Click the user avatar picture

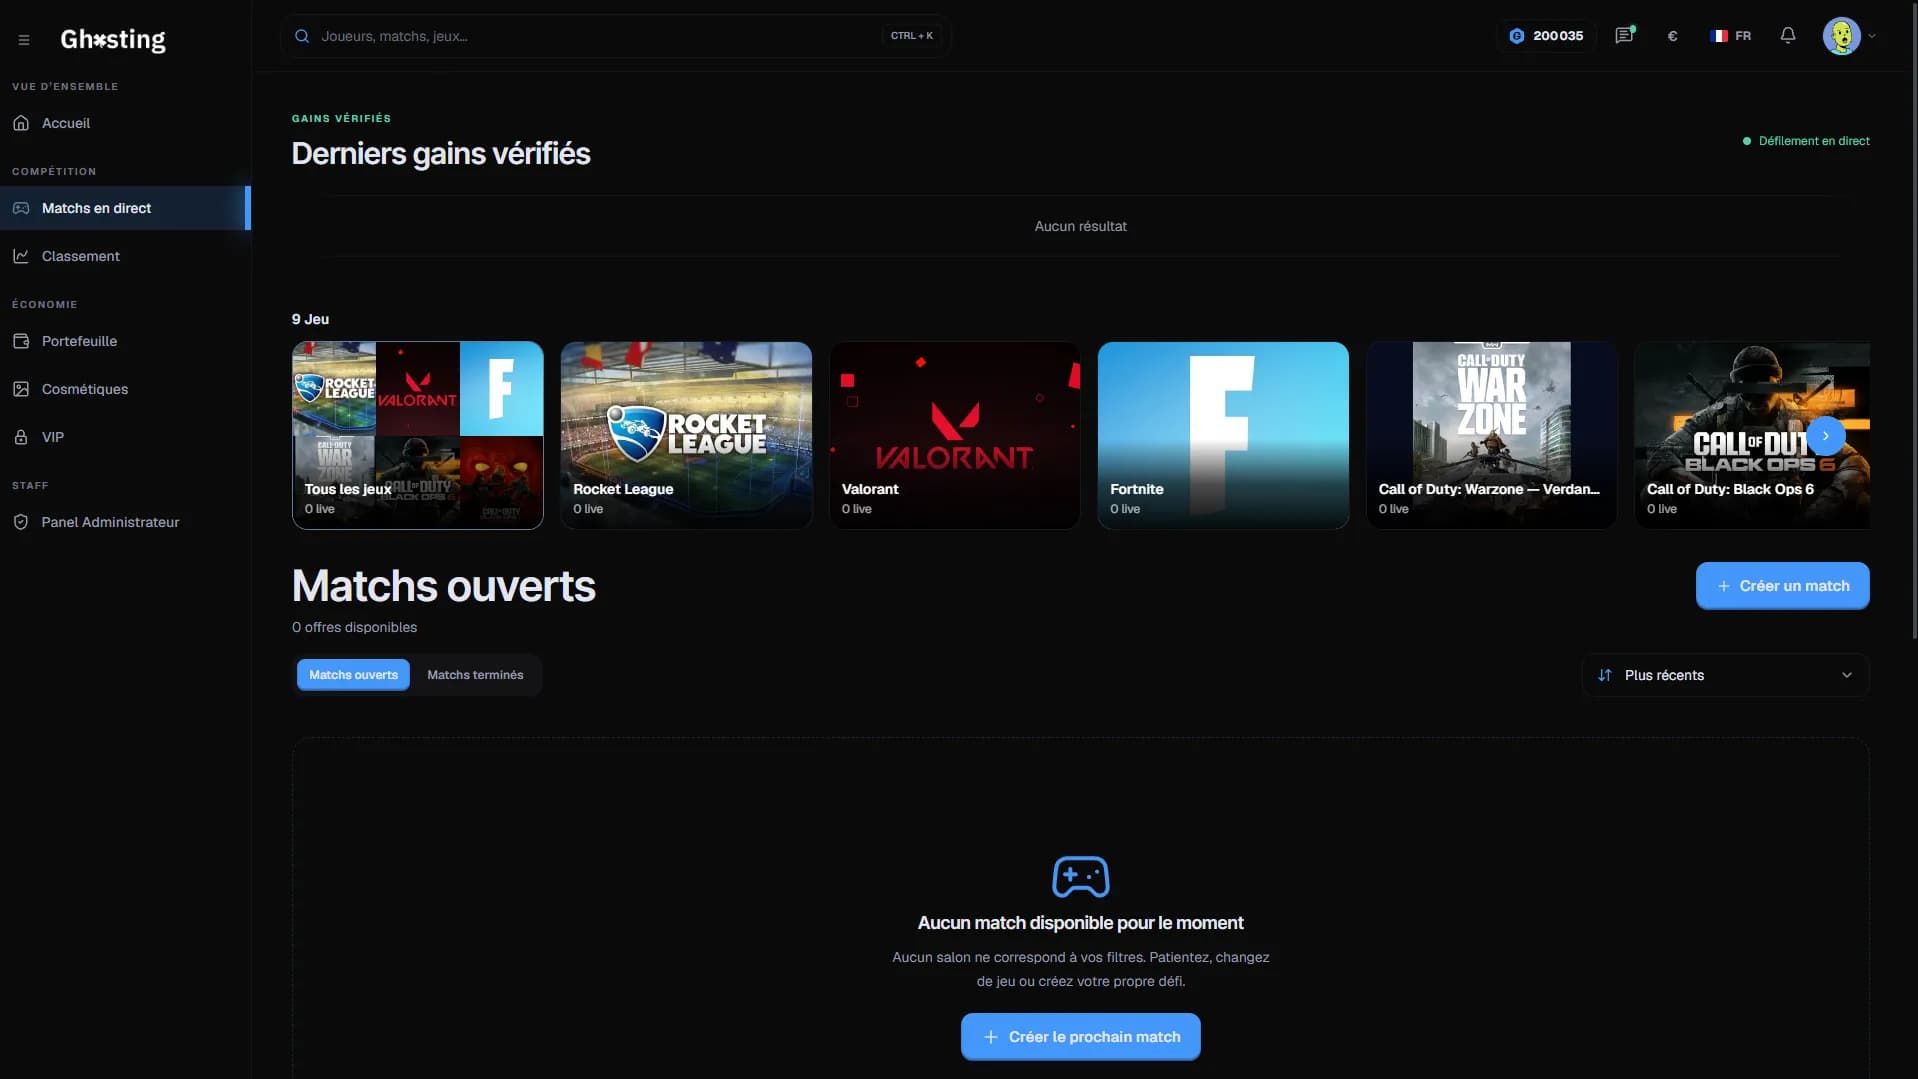tap(1841, 36)
